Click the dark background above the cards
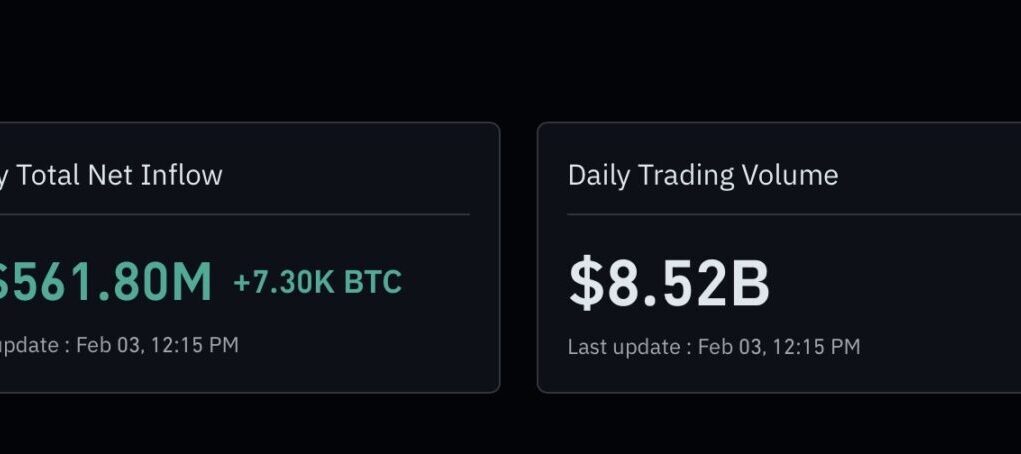 click(x=510, y=60)
